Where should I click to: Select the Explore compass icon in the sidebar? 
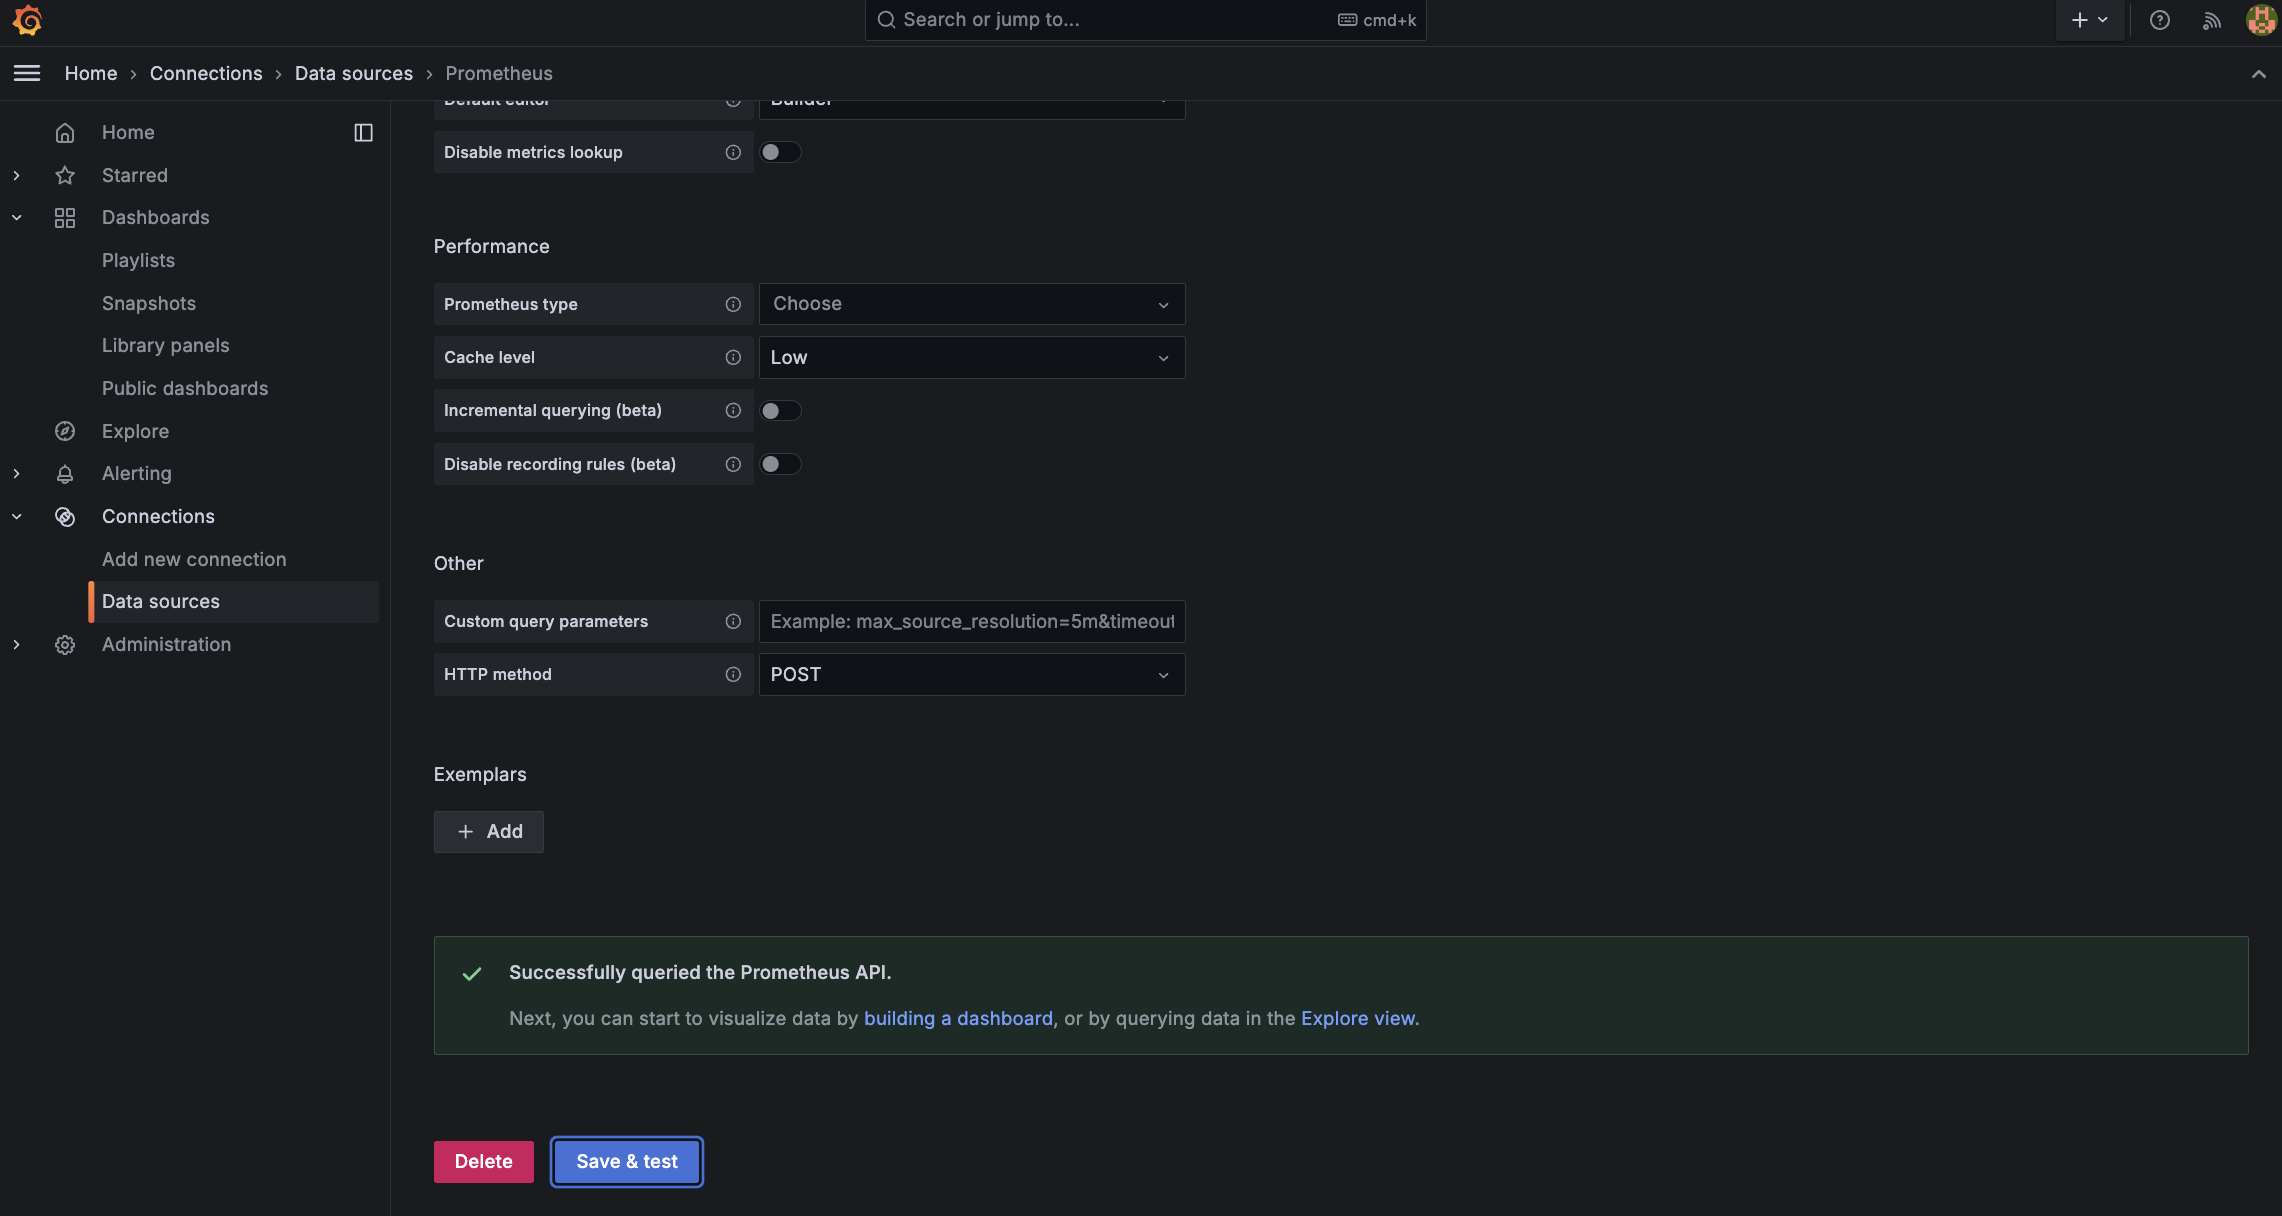pos(65,431)
